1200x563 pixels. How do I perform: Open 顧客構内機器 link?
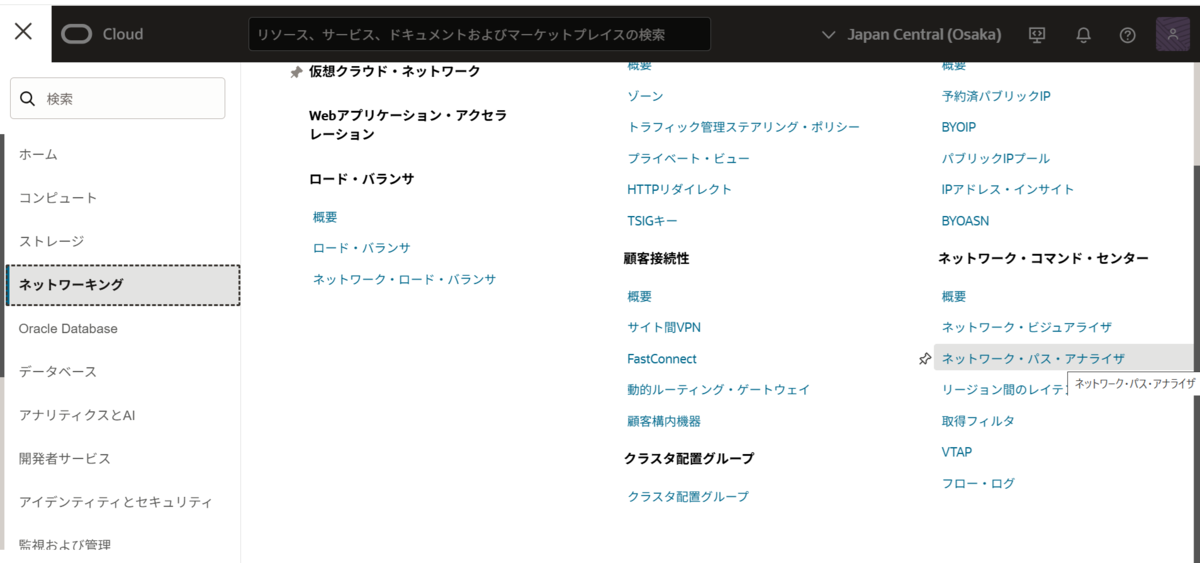pyautogui.click(x=664, y=421)
